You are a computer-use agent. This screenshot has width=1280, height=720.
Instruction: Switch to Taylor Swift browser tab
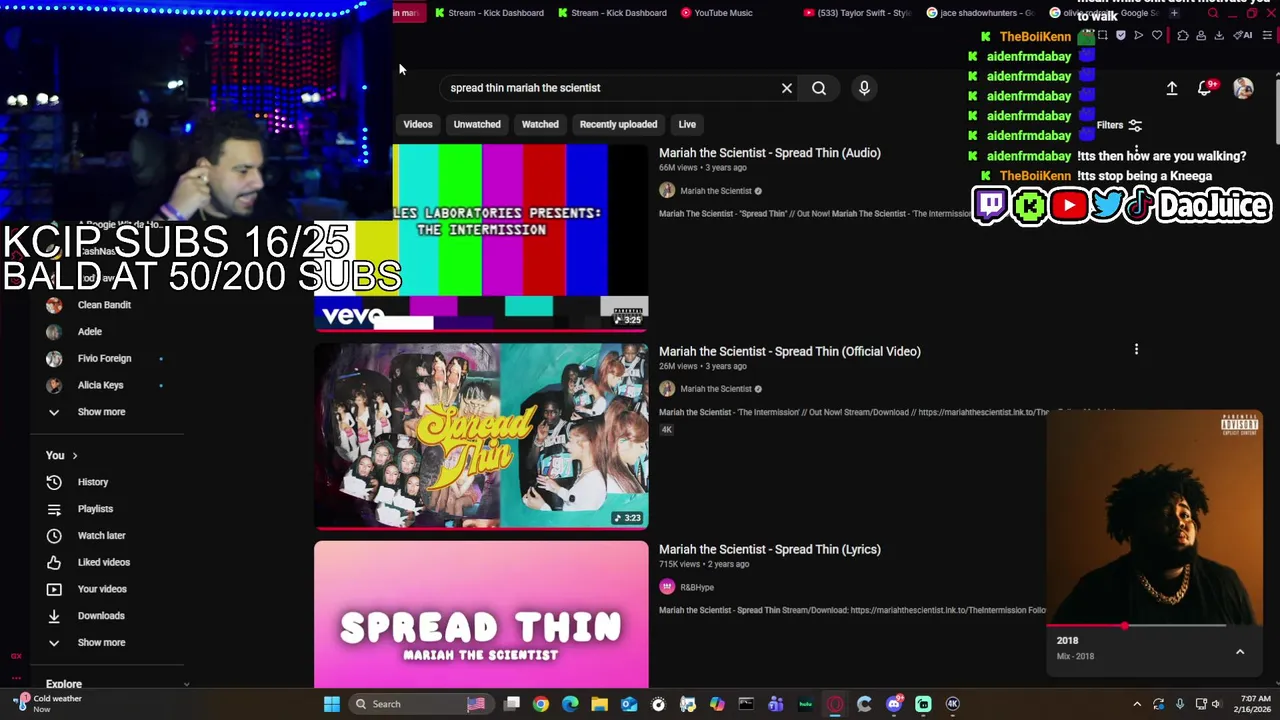click(857, 13)
